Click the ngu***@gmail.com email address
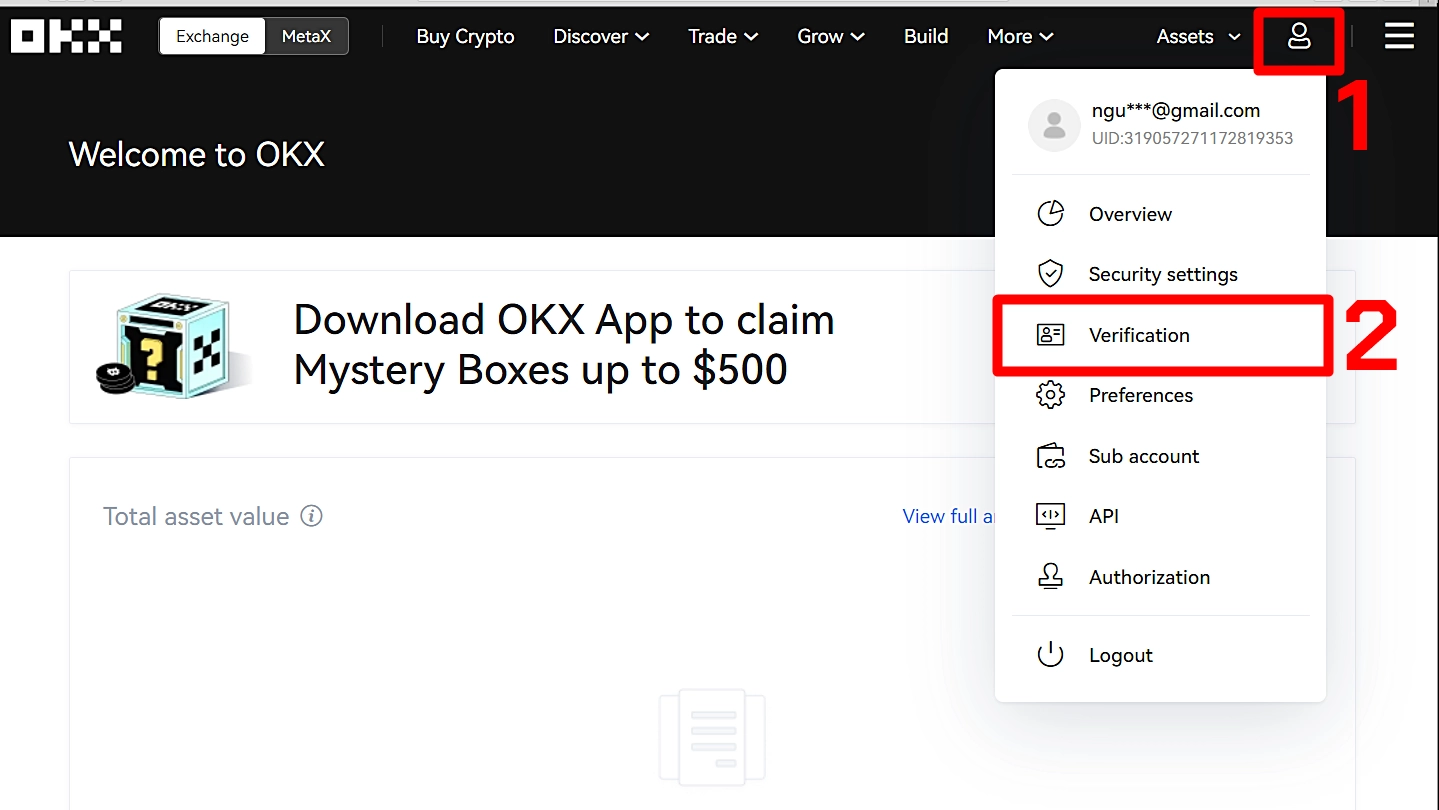The height and width of the screenshot is (810, 1439). pos(1176,111)
